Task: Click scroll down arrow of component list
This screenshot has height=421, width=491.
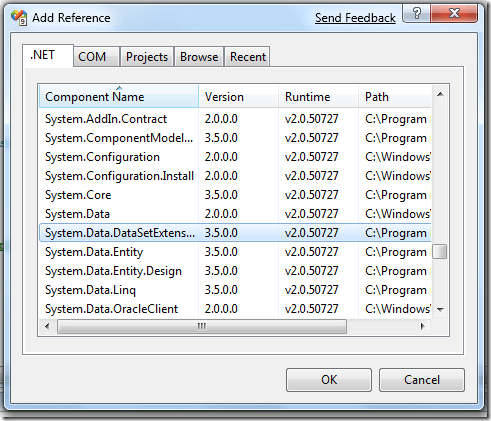Action: point(440,310)
